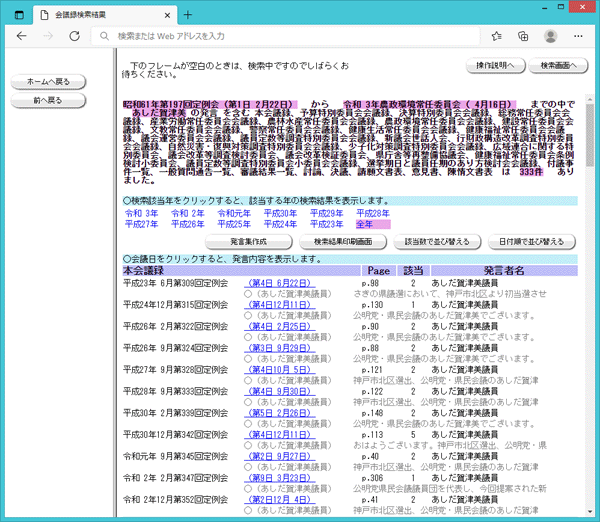Click the browser forward arrow
Screen dimensions: 600x522
(48, 36)
